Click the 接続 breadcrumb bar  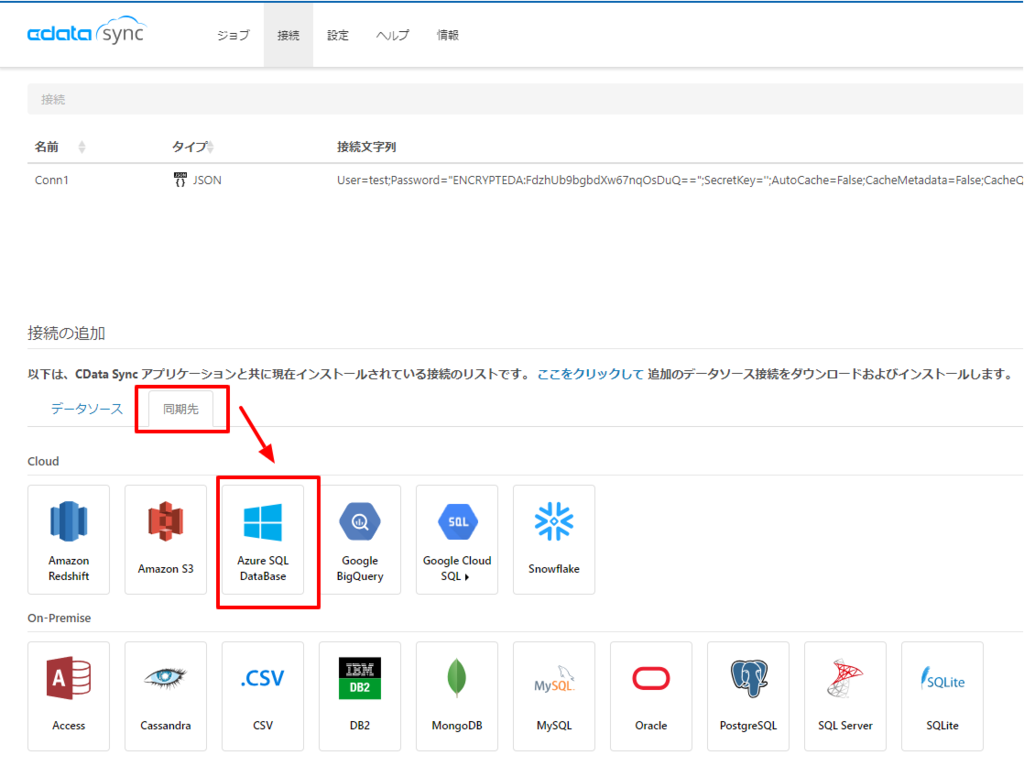click(x=525, y=99)
